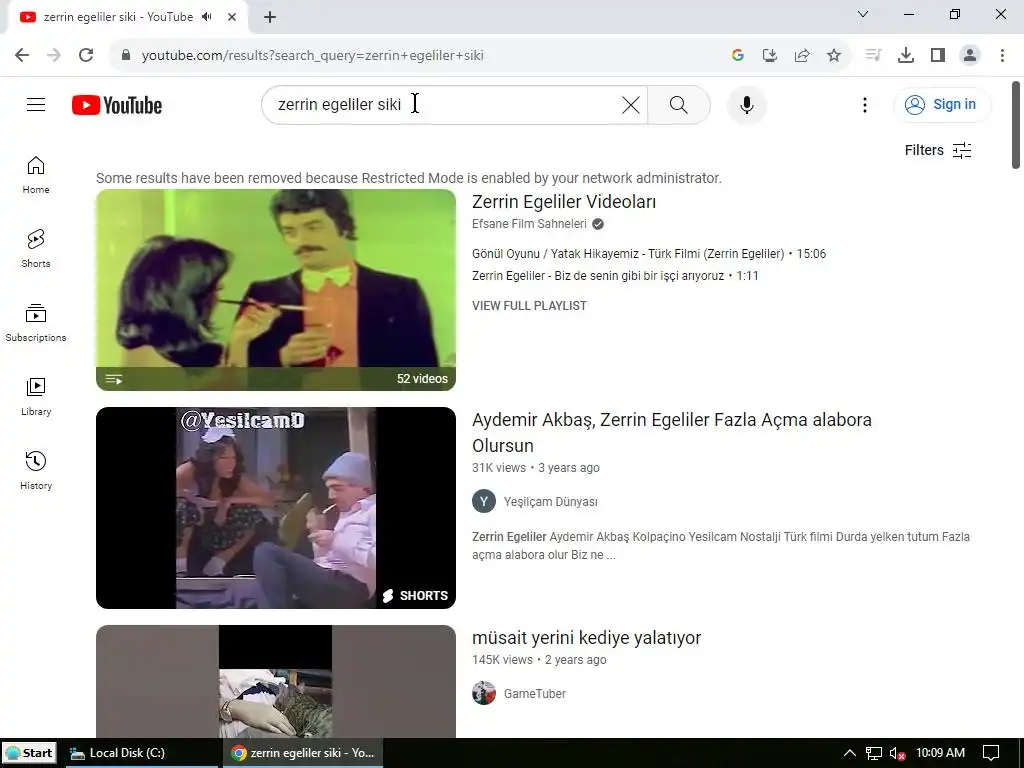Bookmark this page with star icon
1024x768 pixels.
point(834,55)
